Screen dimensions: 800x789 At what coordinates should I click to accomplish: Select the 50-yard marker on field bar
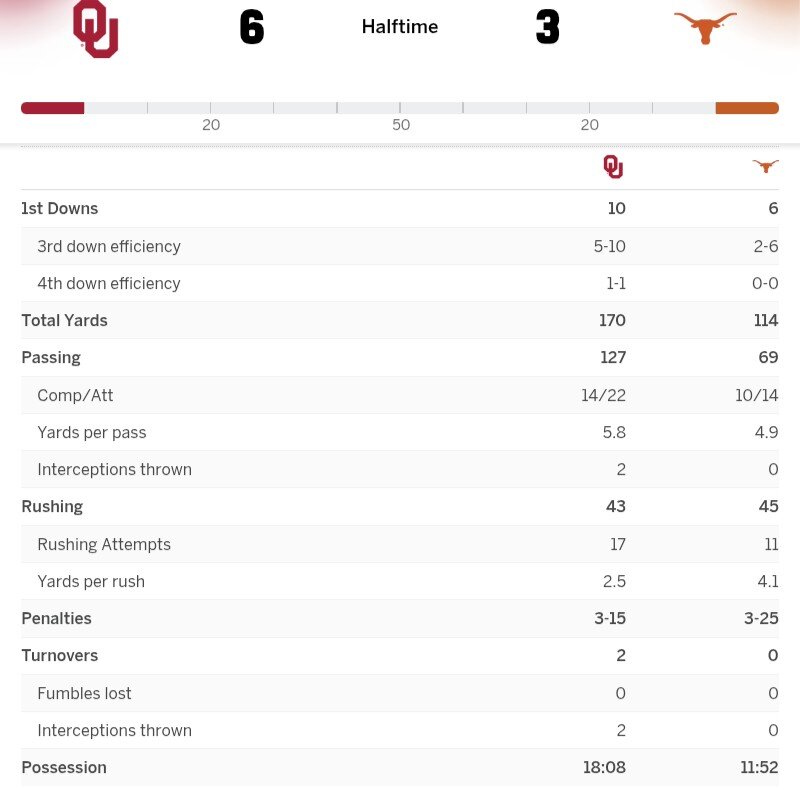tap(400, 125)
